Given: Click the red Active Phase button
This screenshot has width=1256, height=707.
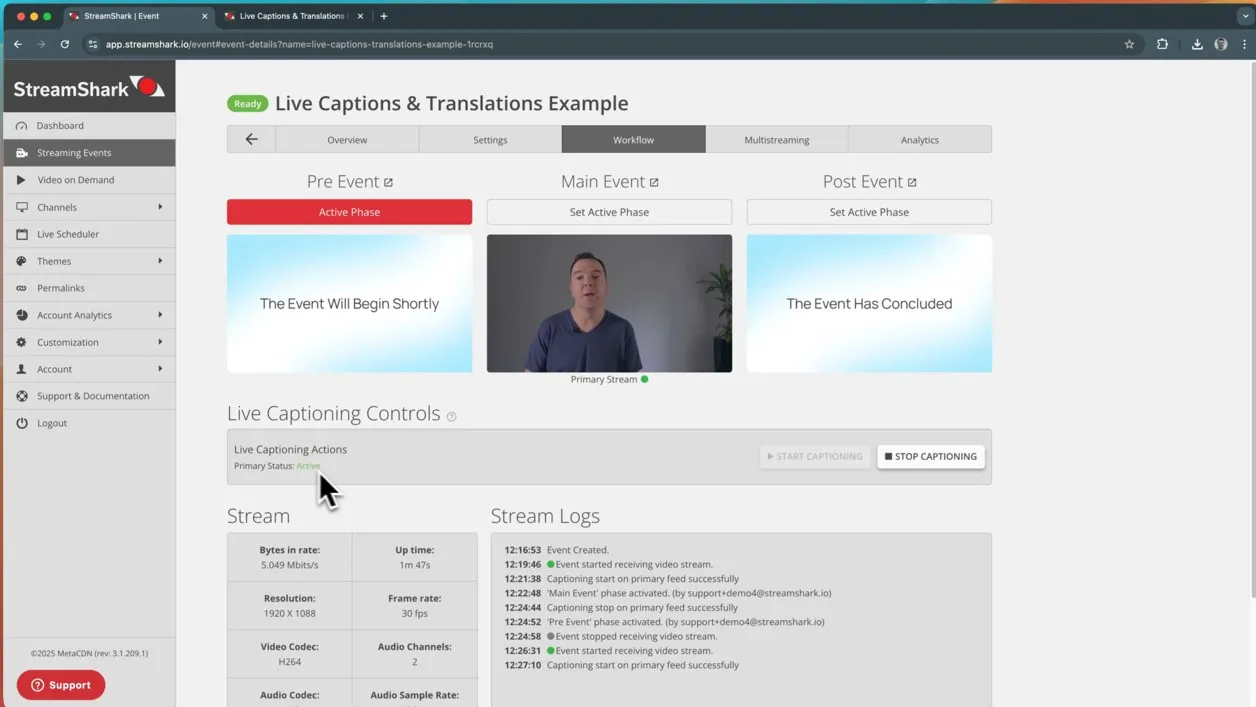Looking at the screenshot, I should pos(349,212).
